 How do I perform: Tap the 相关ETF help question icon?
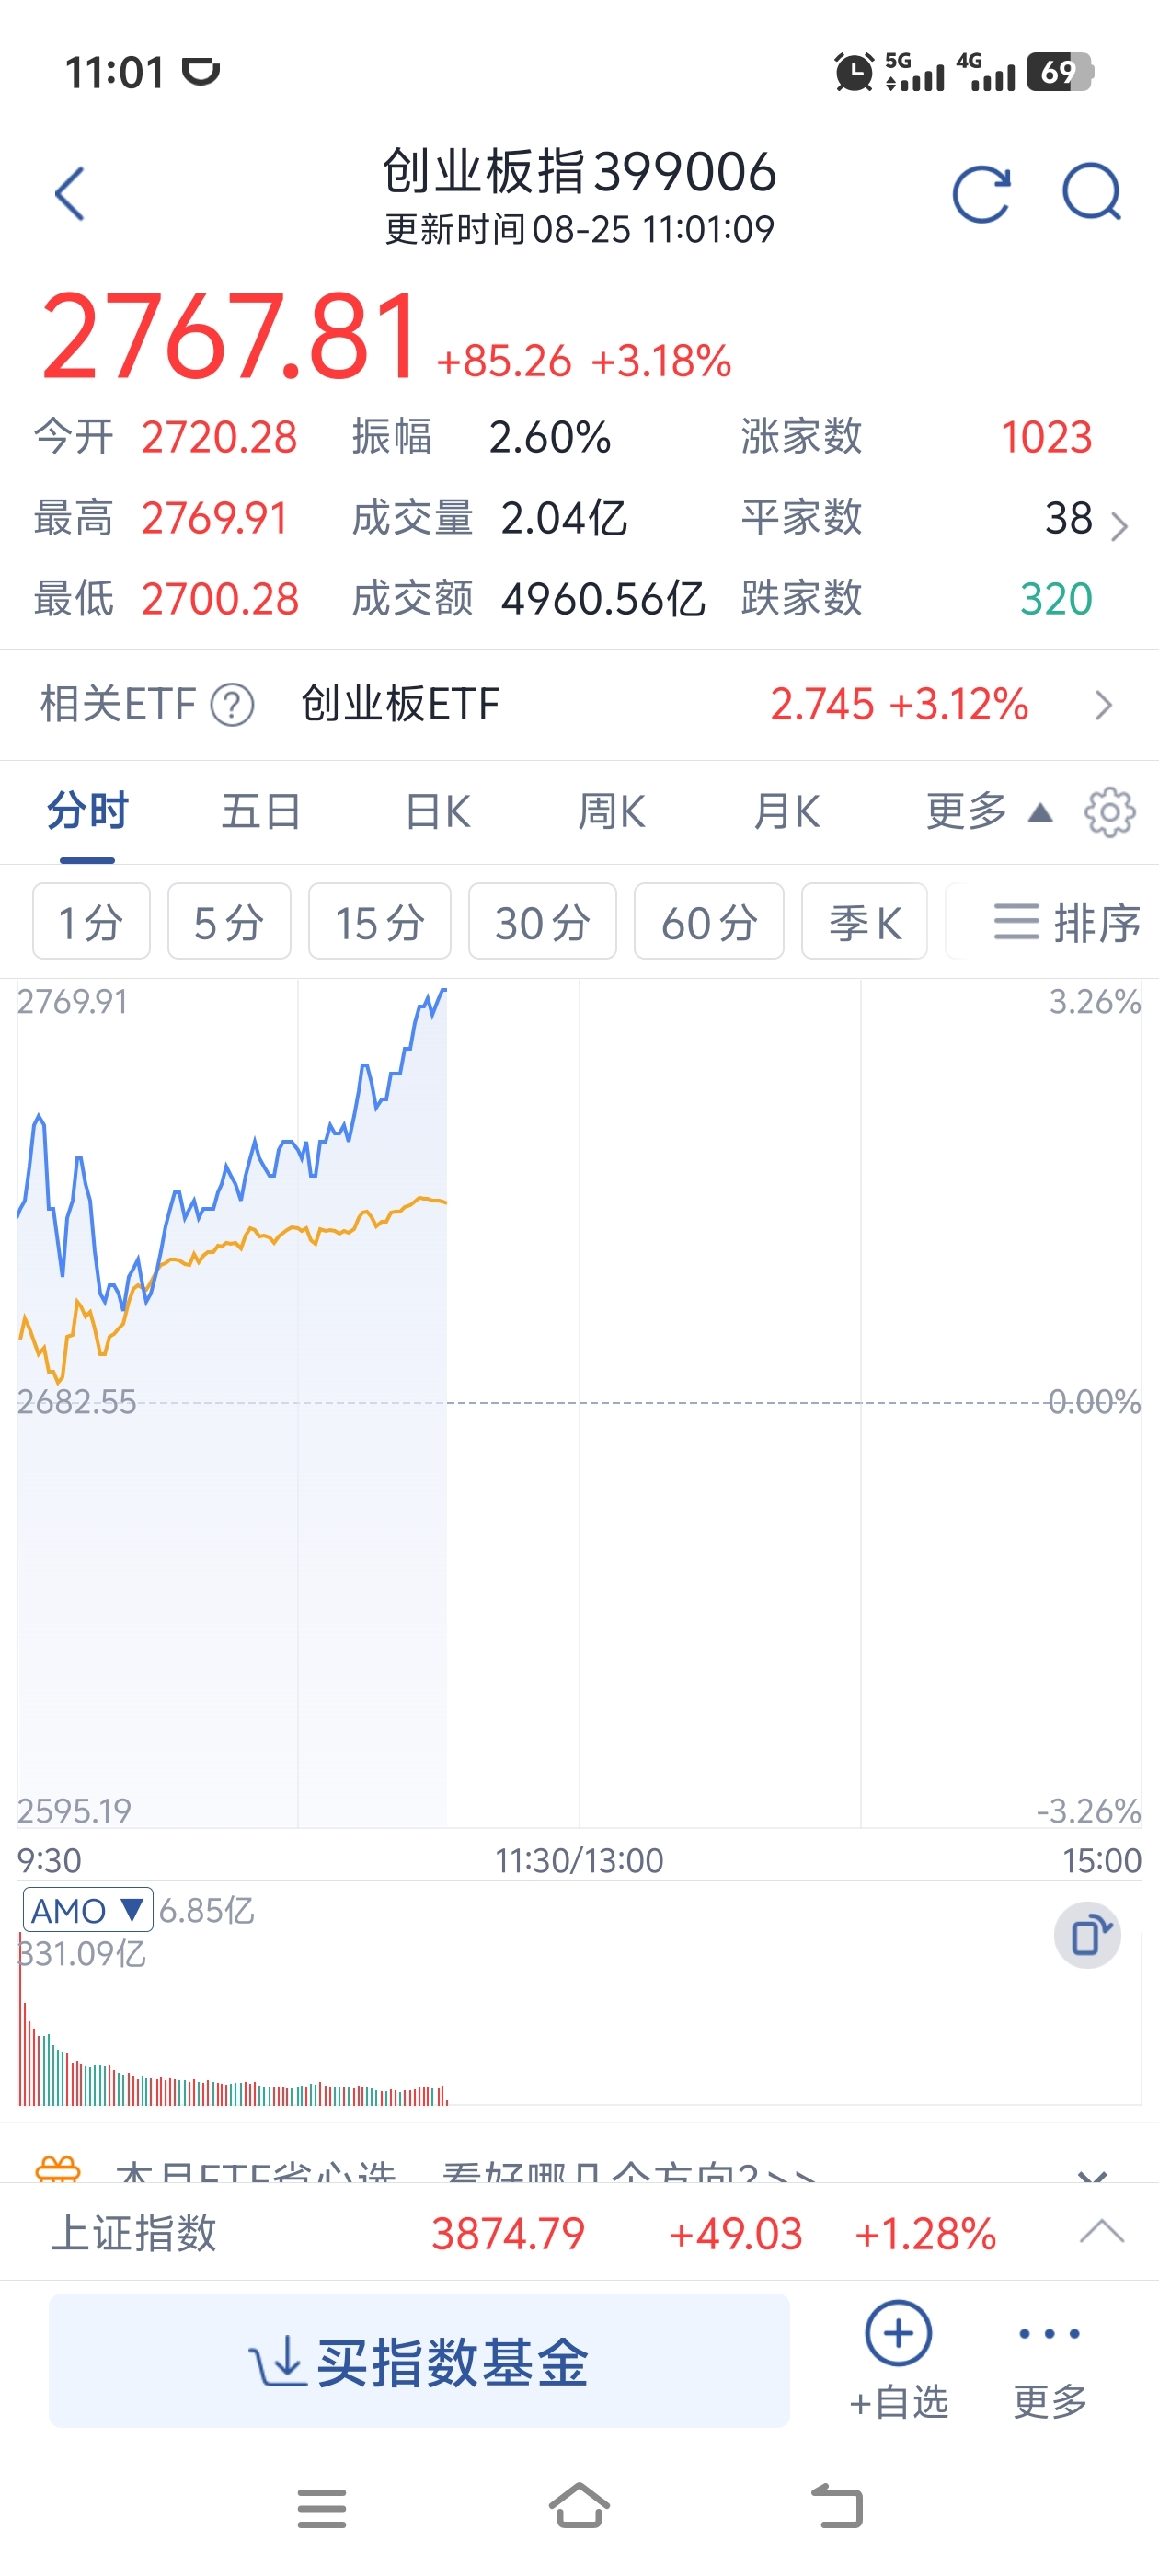(232, 705)
